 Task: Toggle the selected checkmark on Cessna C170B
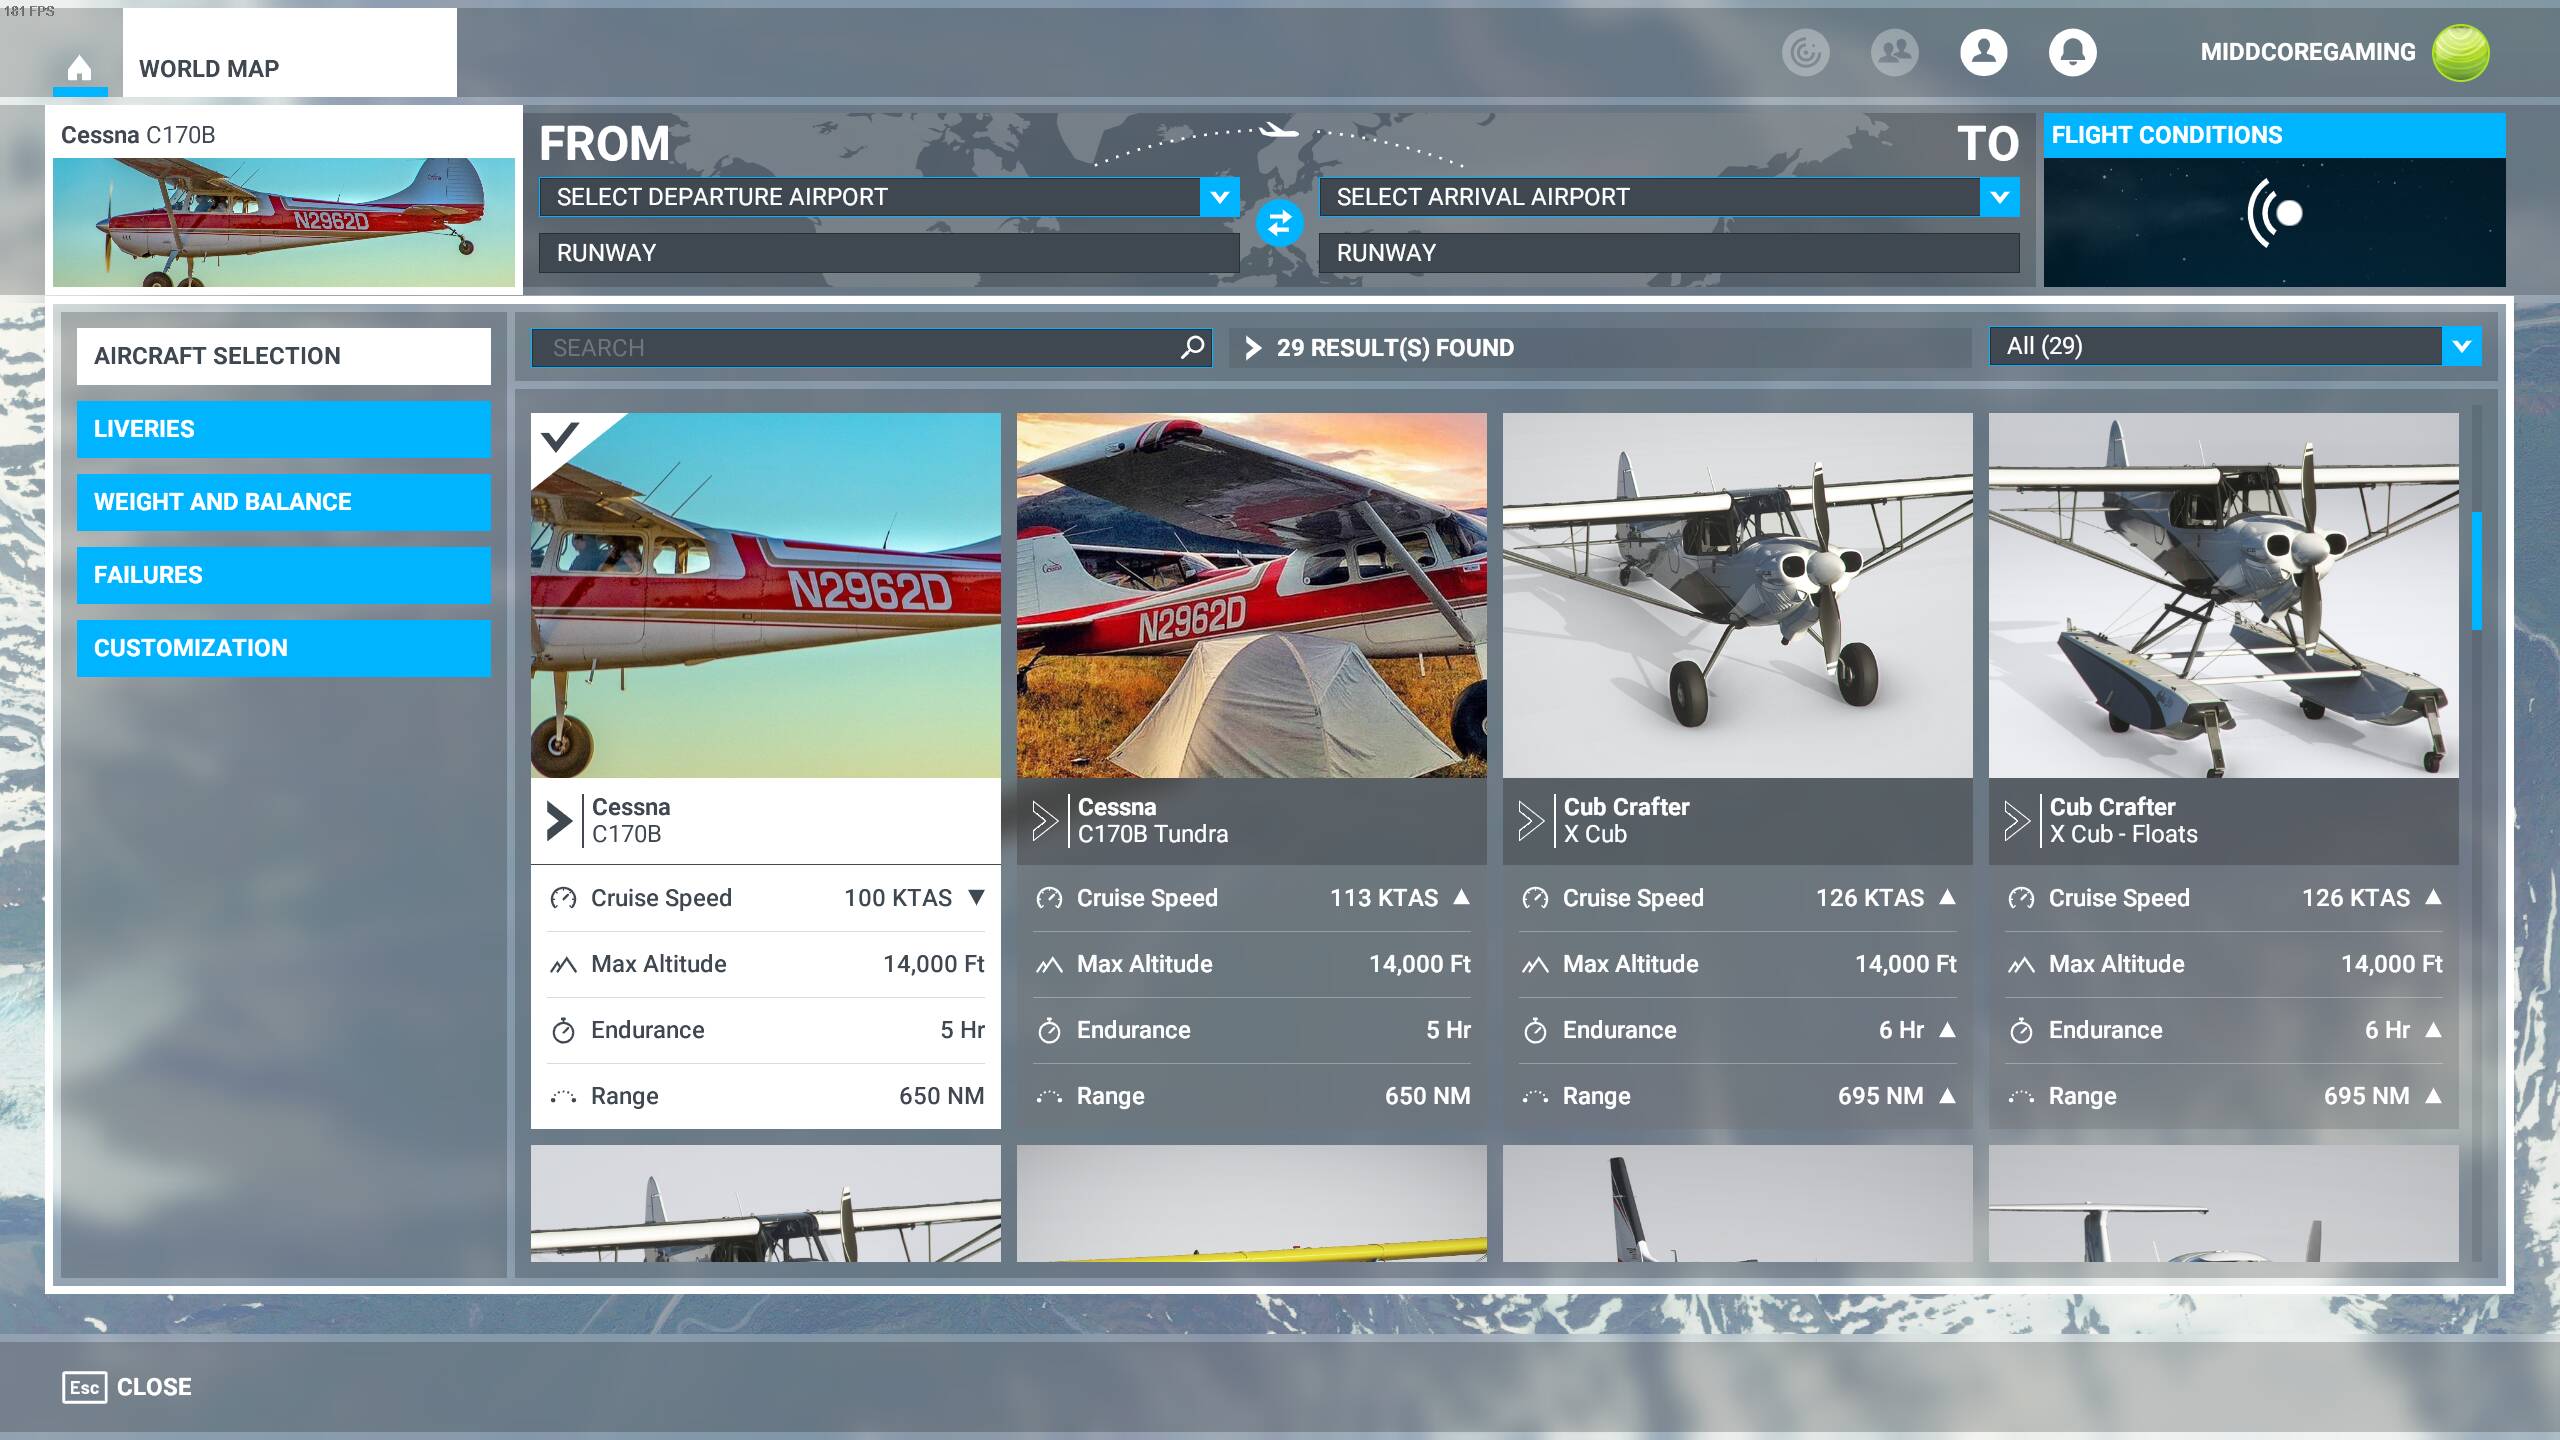click(x=560, y=437)
